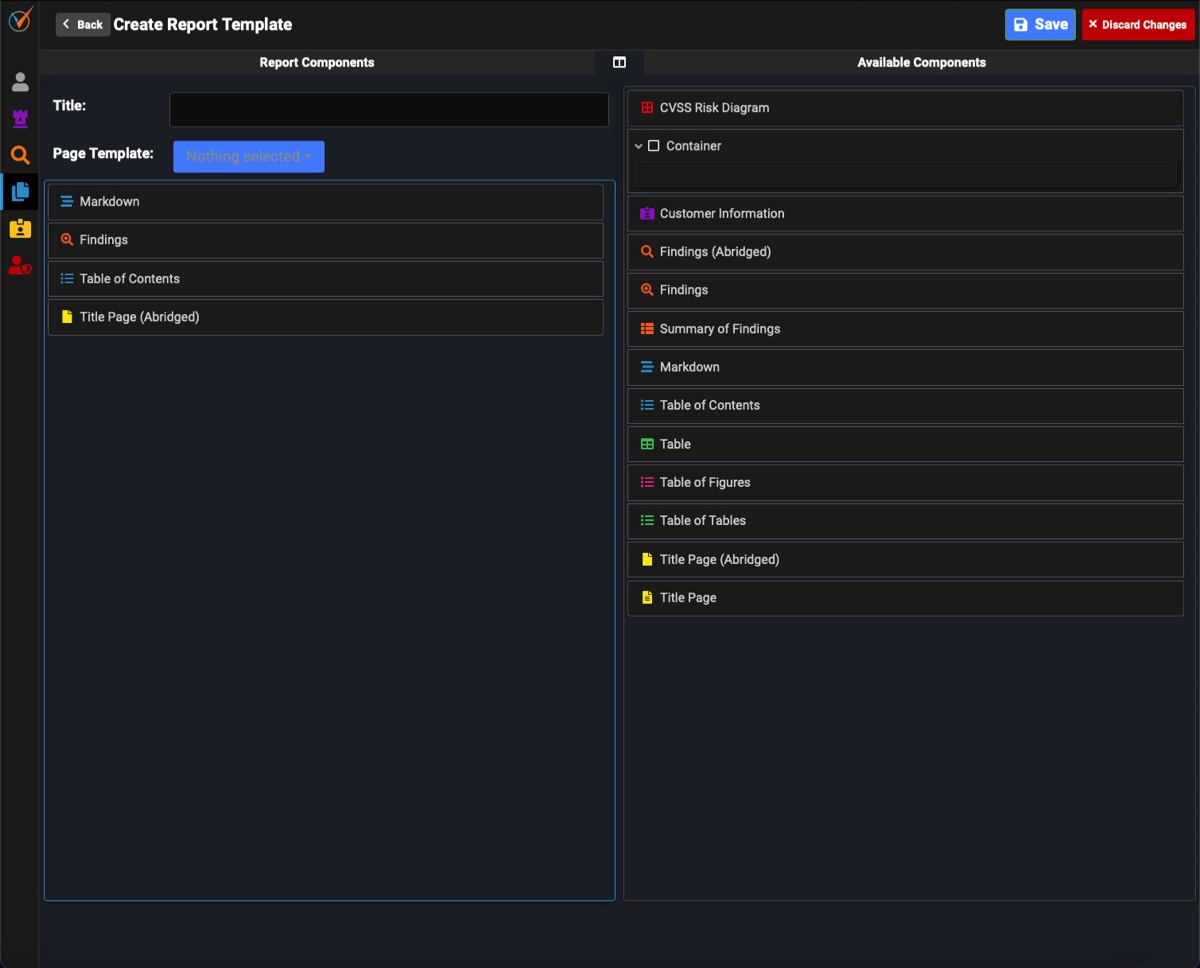Click Table of Contents icon in Available Components
Viewport: 1200px width, 968px height.
point(647,405)
